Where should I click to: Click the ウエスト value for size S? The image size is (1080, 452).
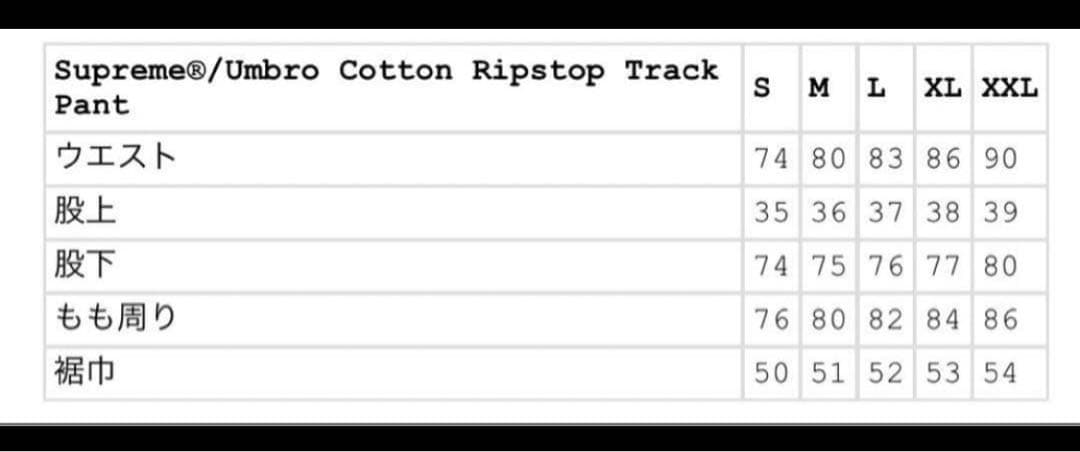click(771, 160)
